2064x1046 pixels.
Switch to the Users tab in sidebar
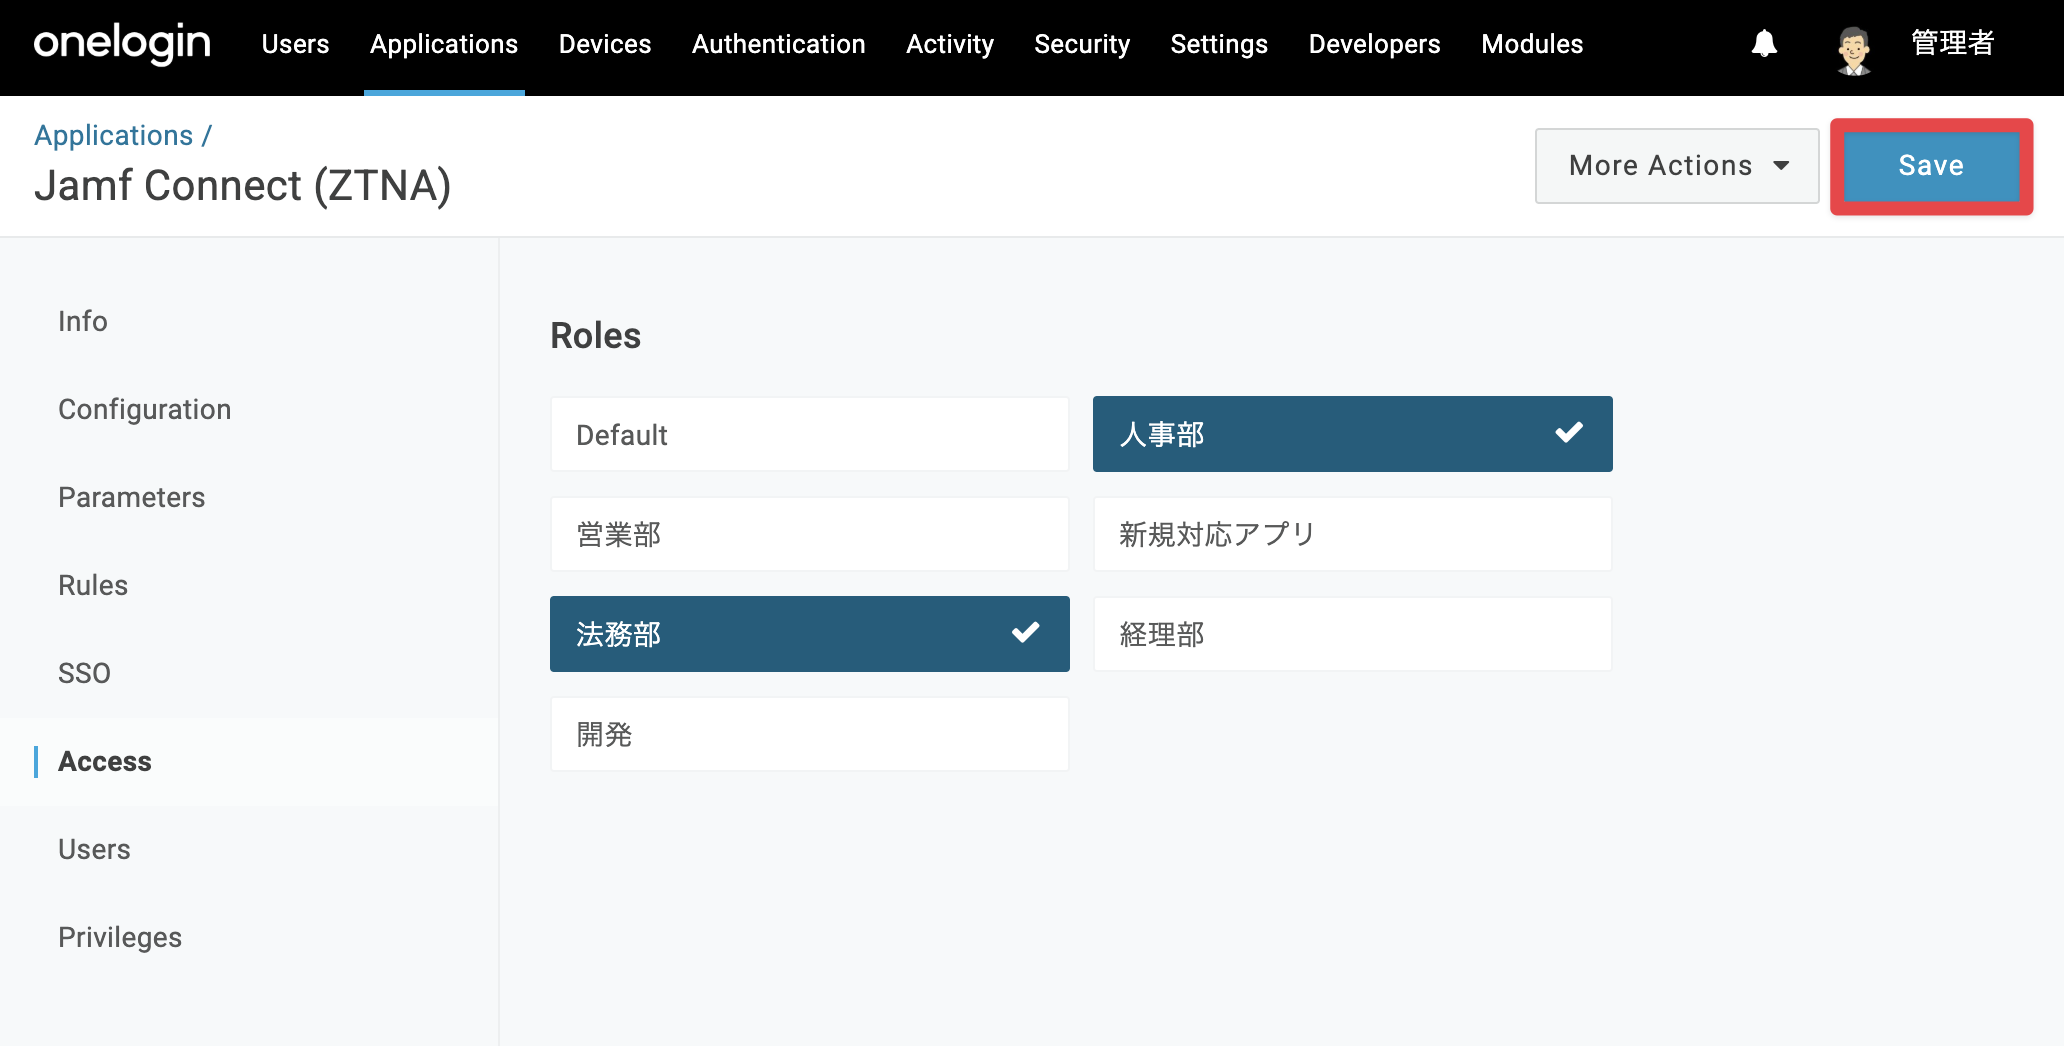(95, 849)
